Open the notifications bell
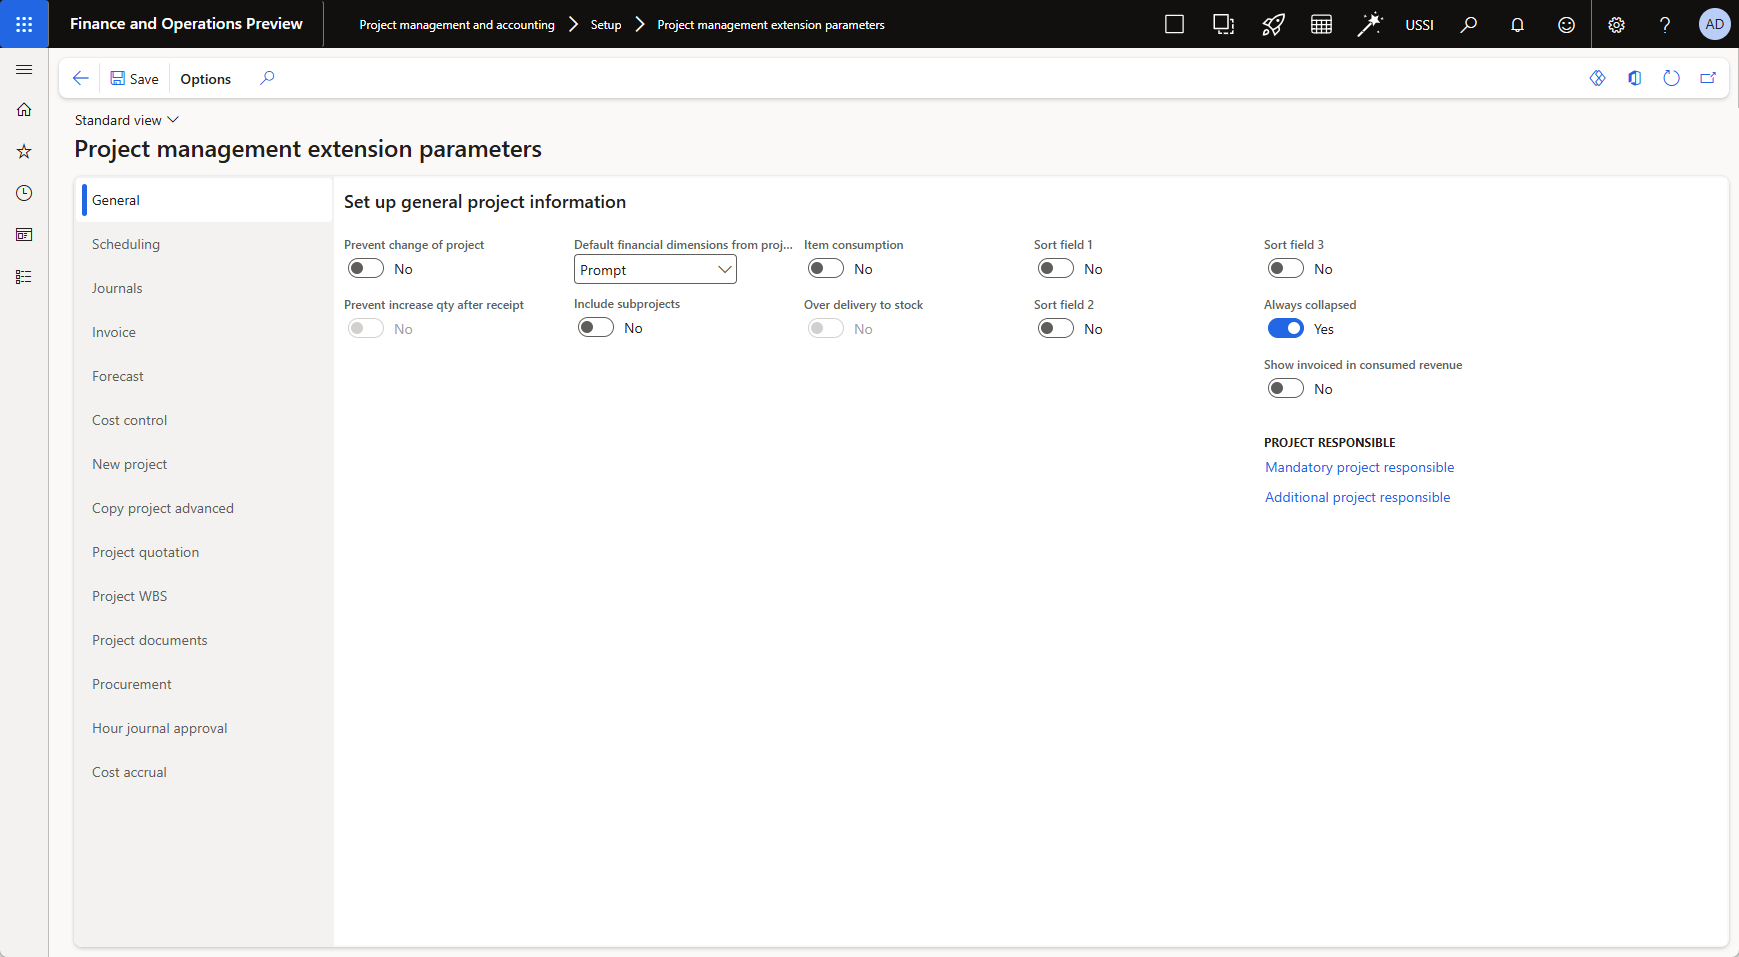Screen dimensions: 1739x957 click(1517, 25)
